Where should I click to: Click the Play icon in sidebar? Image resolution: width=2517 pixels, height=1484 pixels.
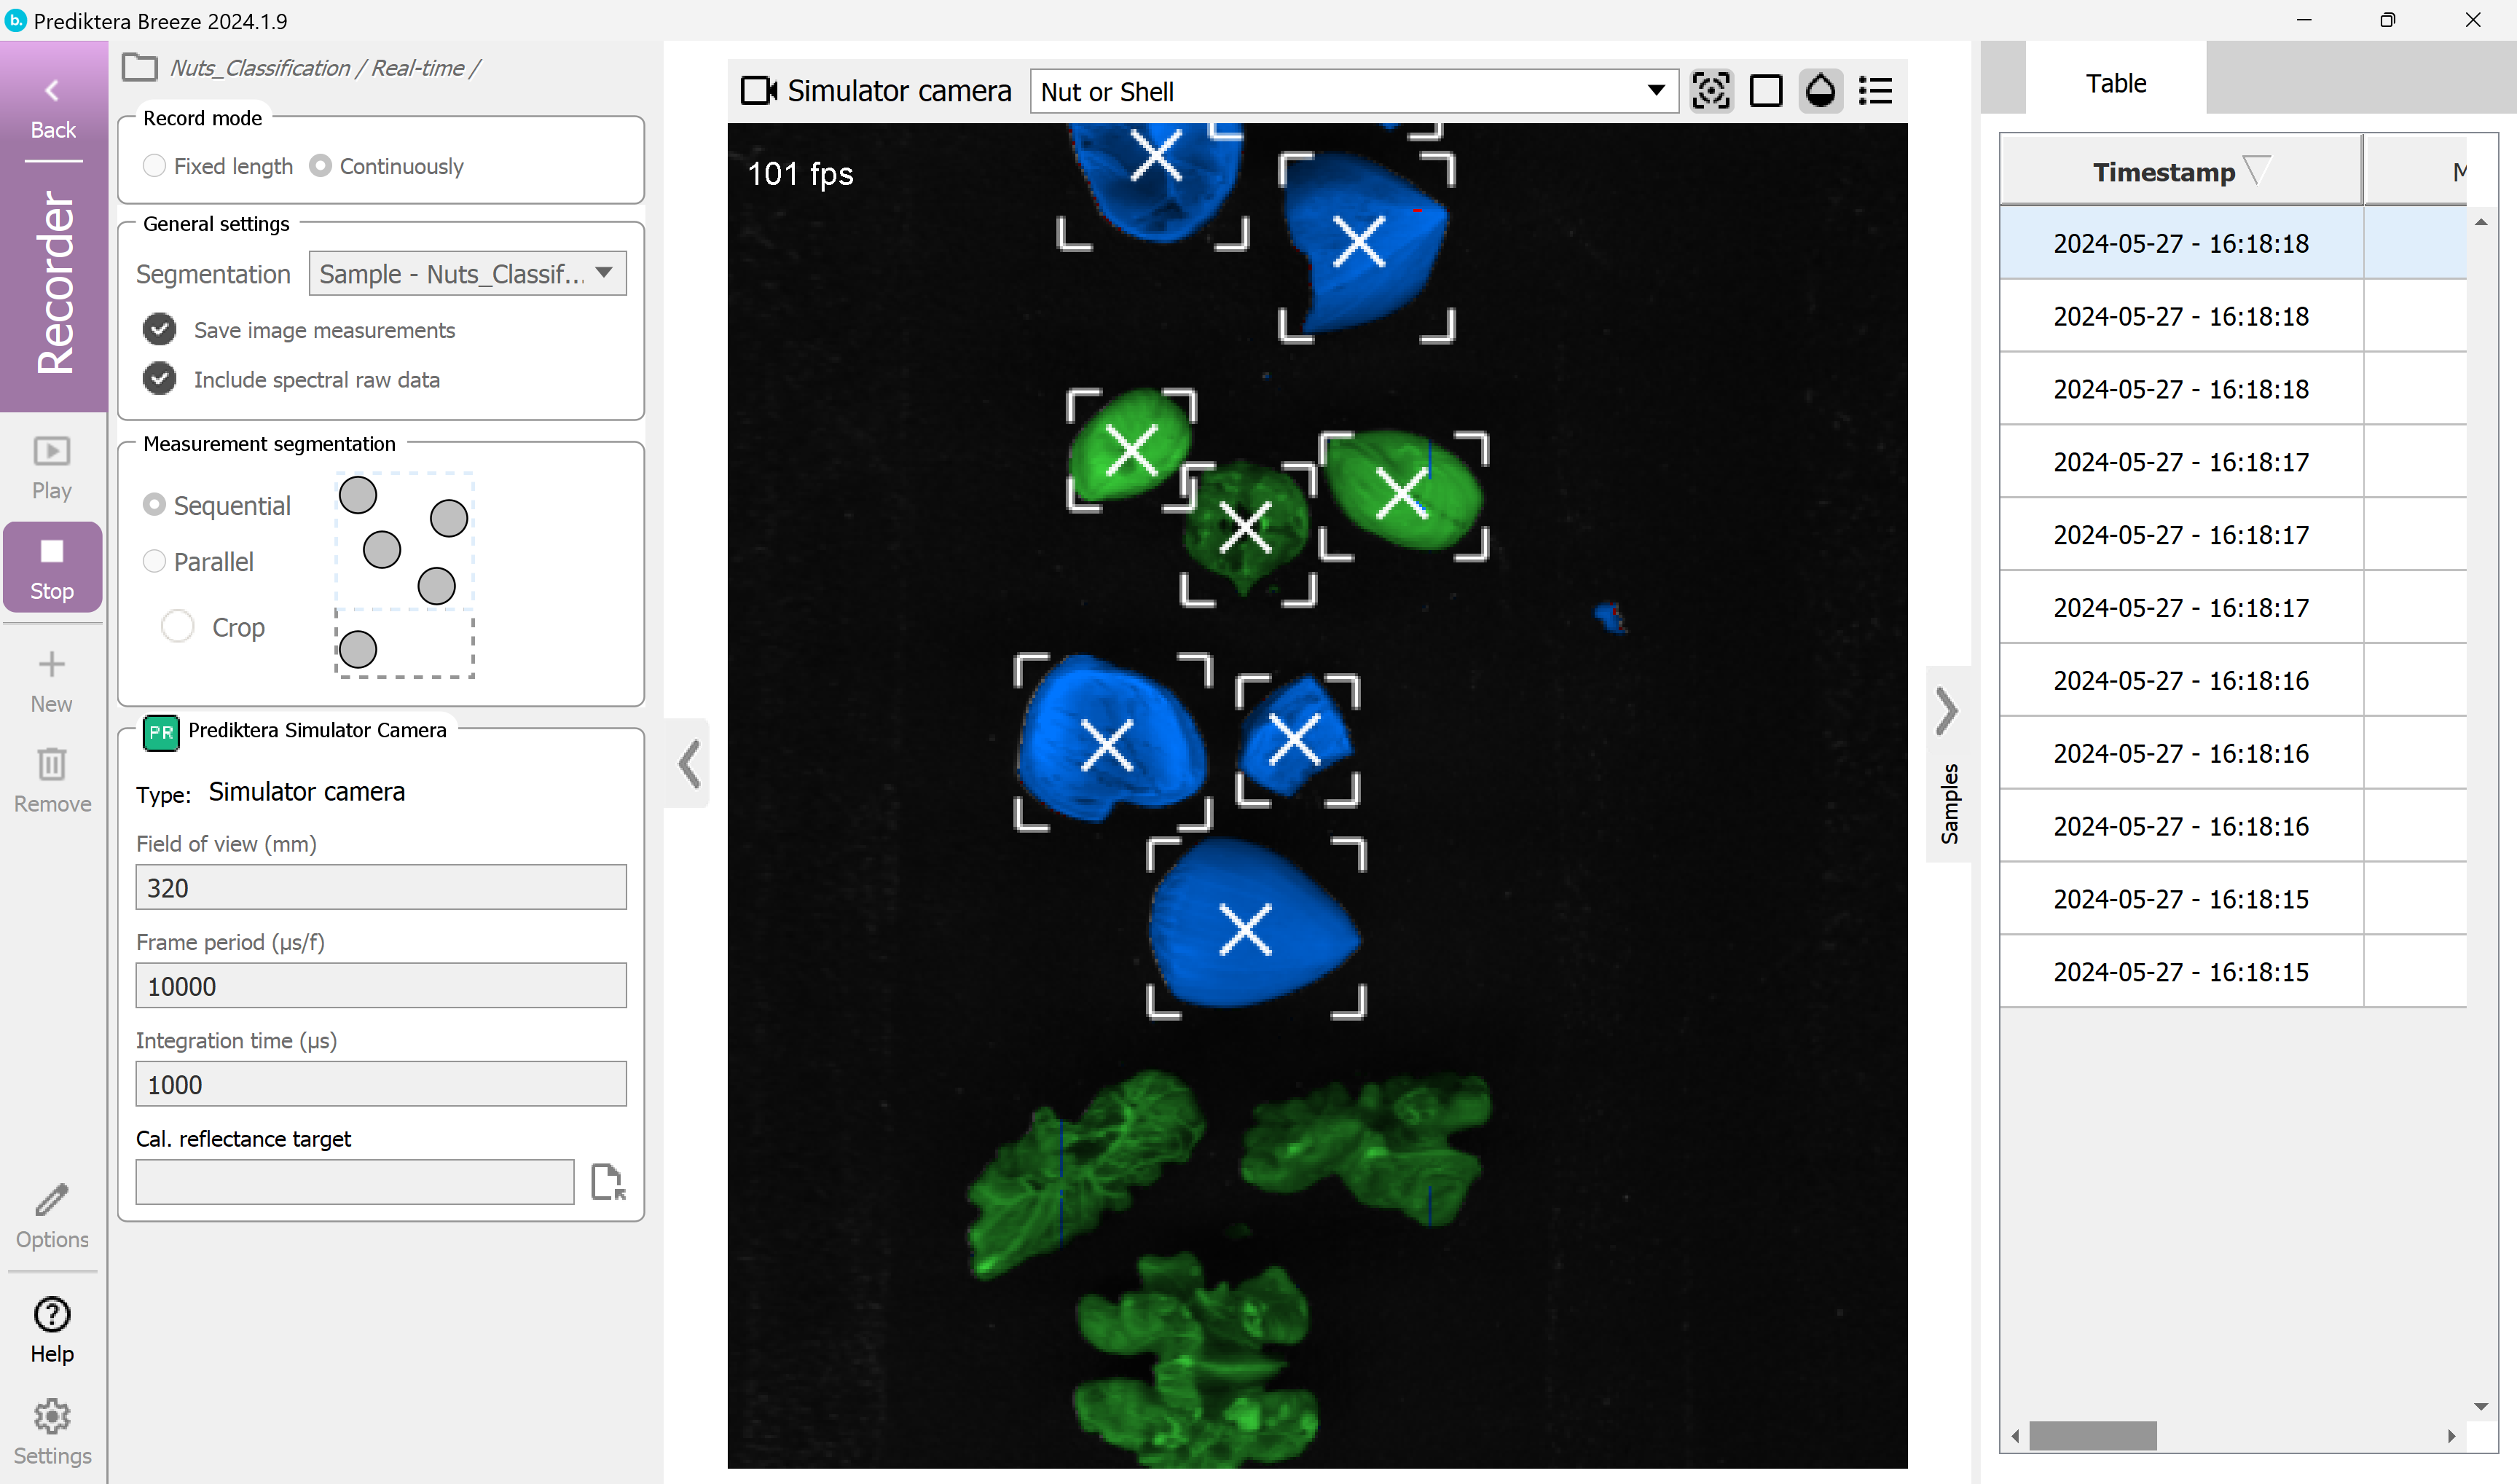click(x=52, y=452)
